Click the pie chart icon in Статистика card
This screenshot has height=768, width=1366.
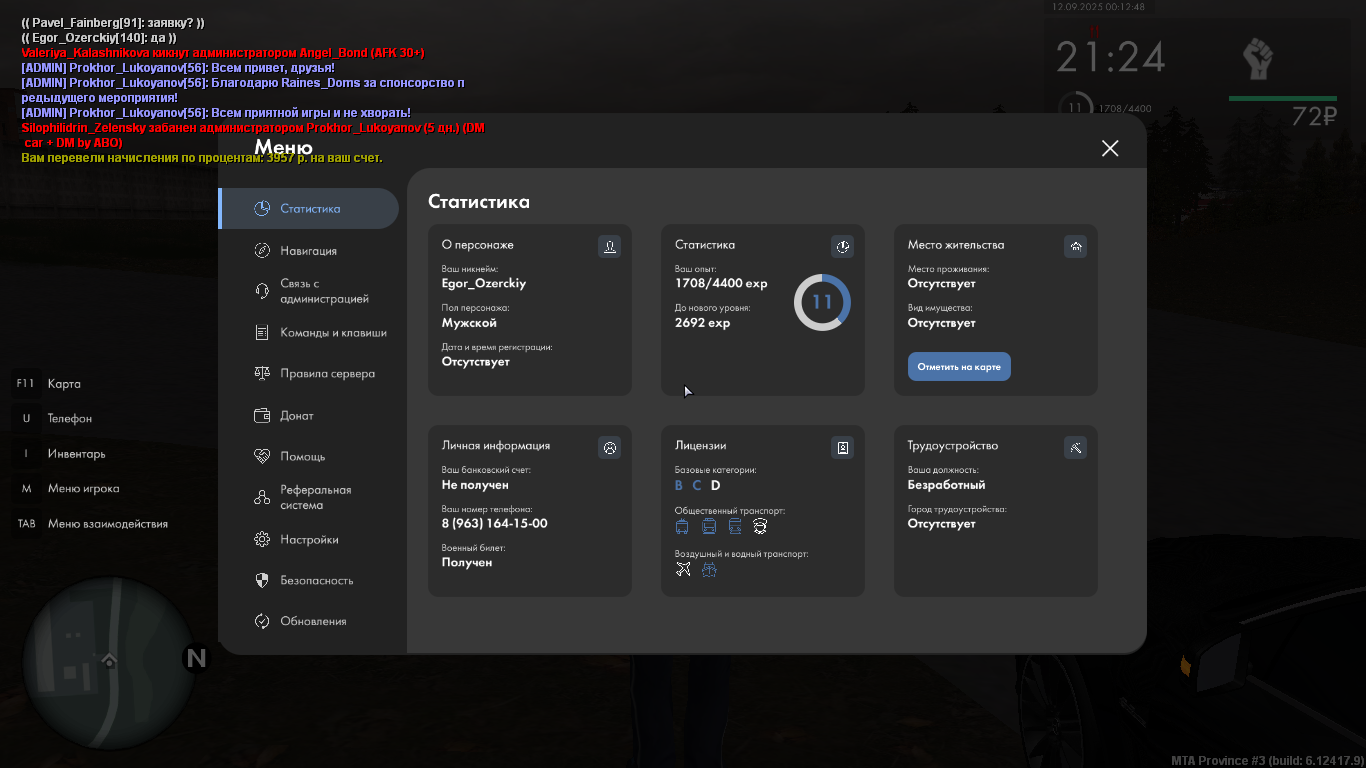click(842, 246)
